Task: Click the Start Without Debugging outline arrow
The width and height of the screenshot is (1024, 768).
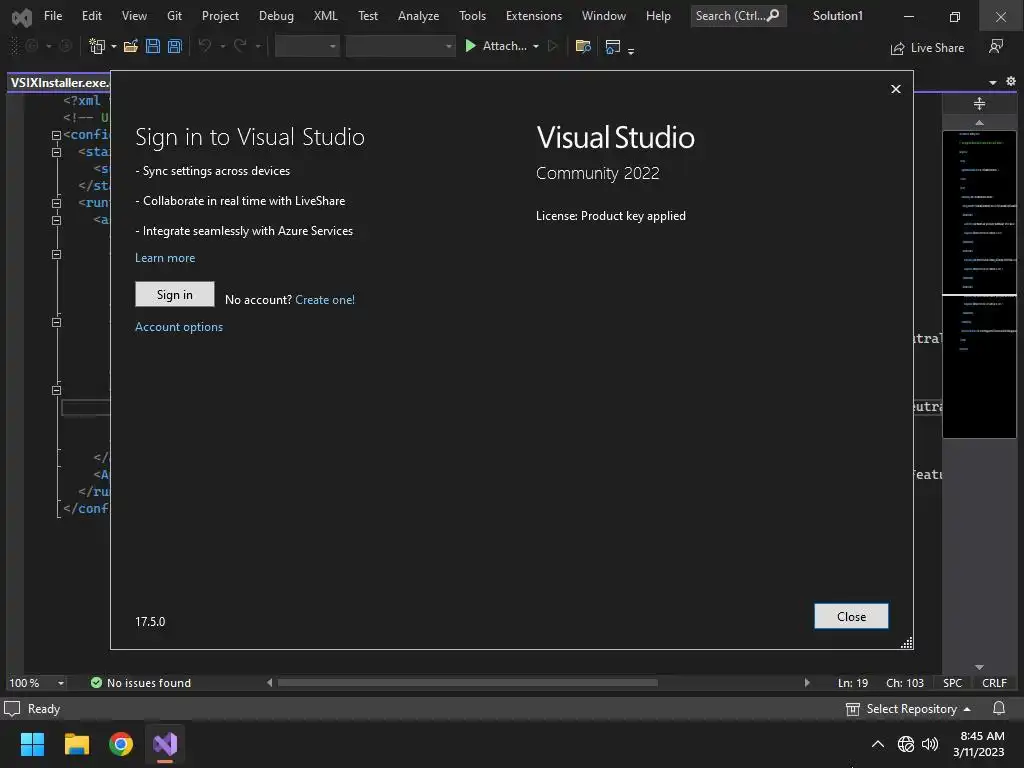Action: 552,46
